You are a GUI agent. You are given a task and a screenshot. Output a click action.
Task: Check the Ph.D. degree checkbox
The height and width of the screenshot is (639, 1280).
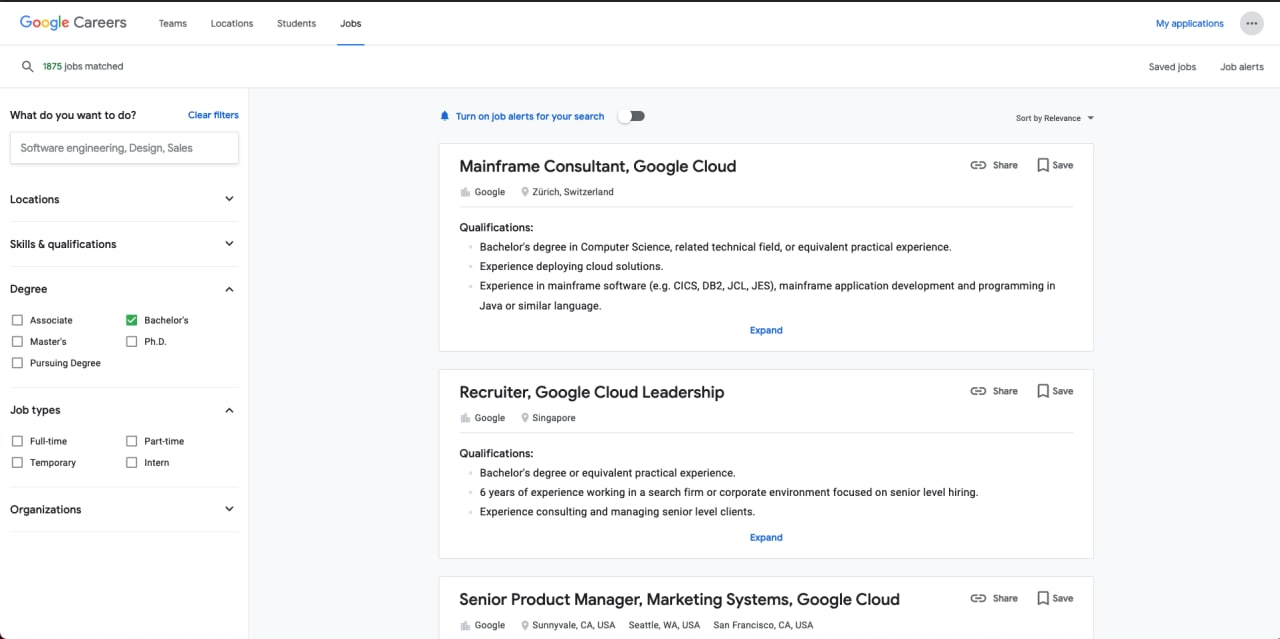[132, 341]
